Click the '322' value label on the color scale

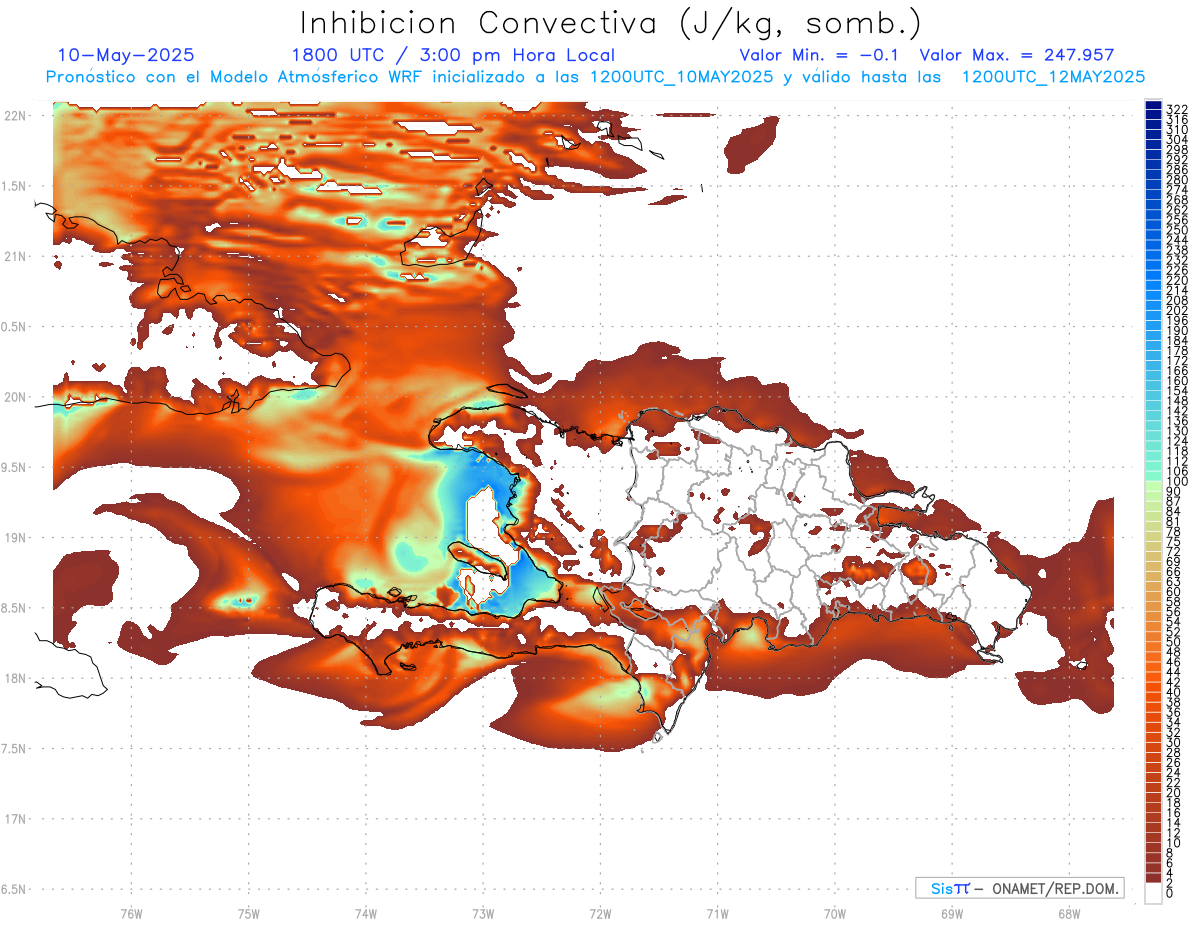point(1176,109)
